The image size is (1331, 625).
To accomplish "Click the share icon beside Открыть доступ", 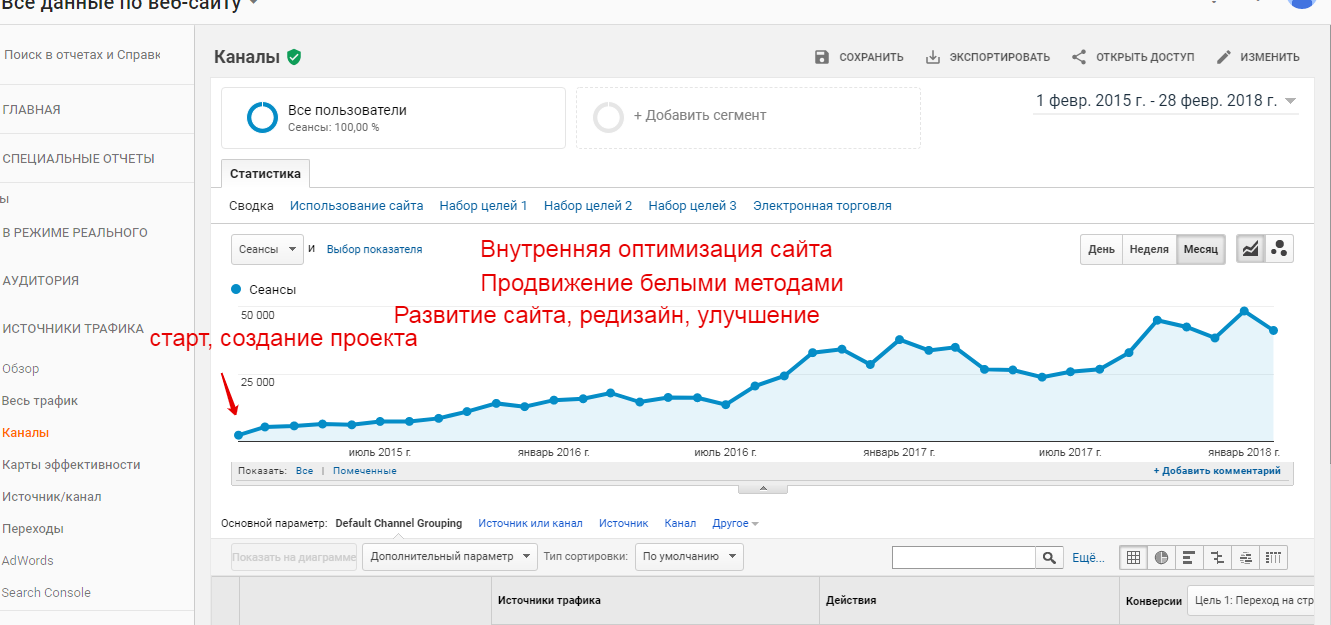I will coord(1079,57).
